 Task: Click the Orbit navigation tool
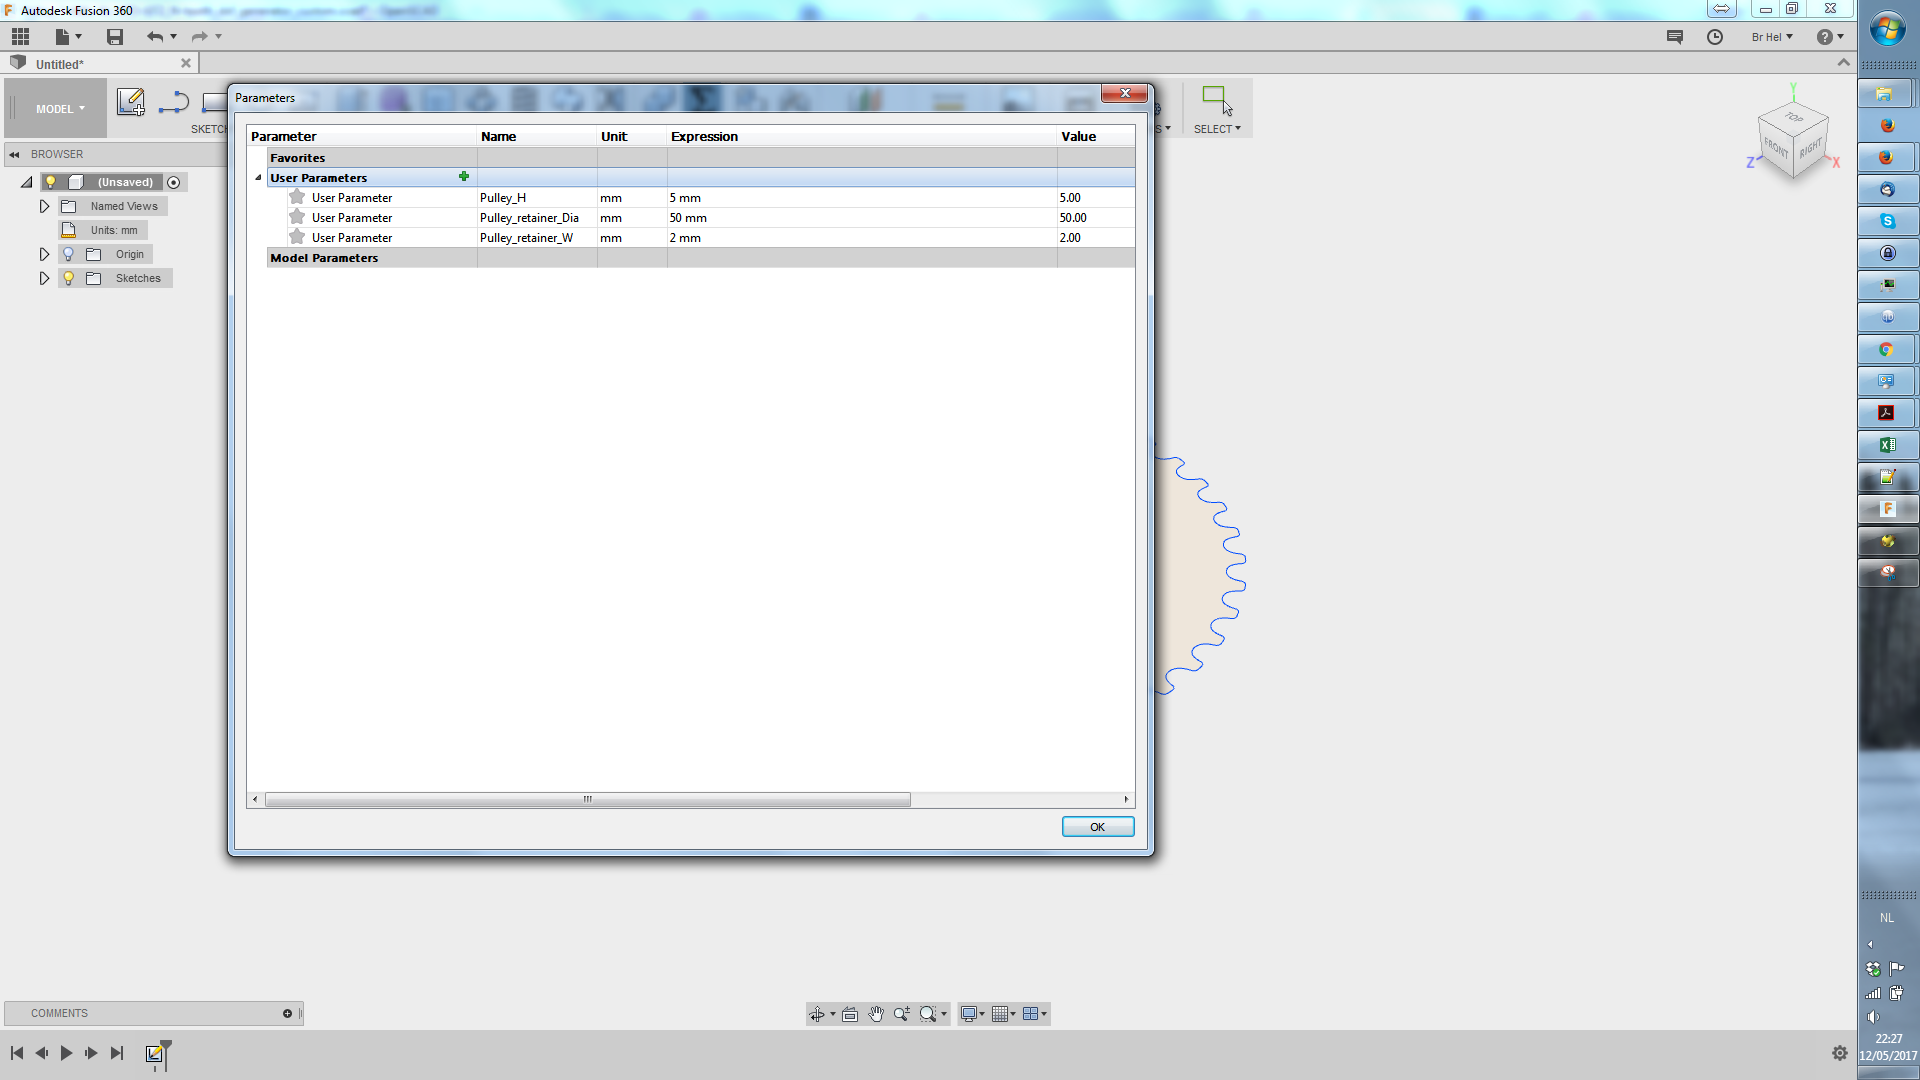pyautogui.click(x=817, y=1014)
